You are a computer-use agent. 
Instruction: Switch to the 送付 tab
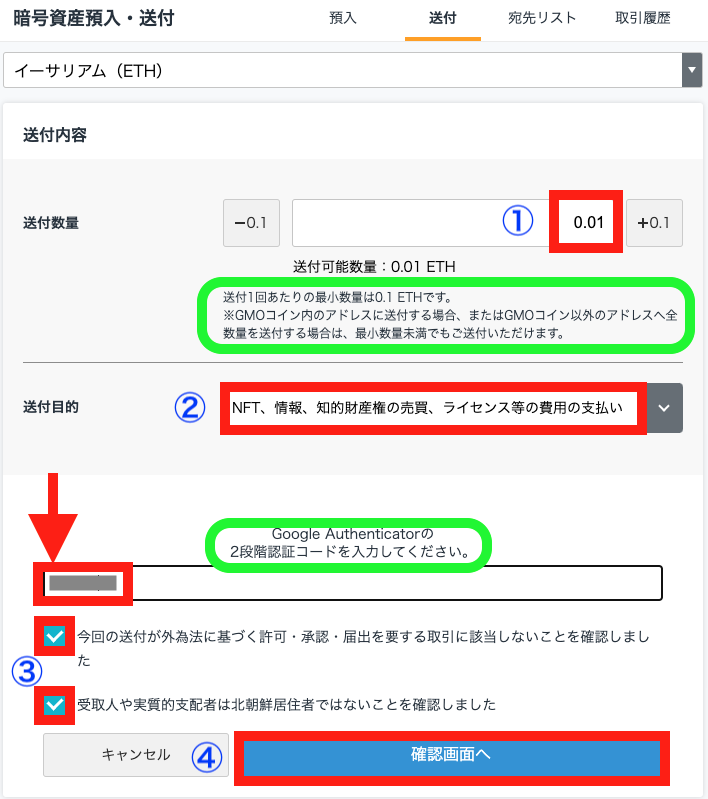(442, 18)
